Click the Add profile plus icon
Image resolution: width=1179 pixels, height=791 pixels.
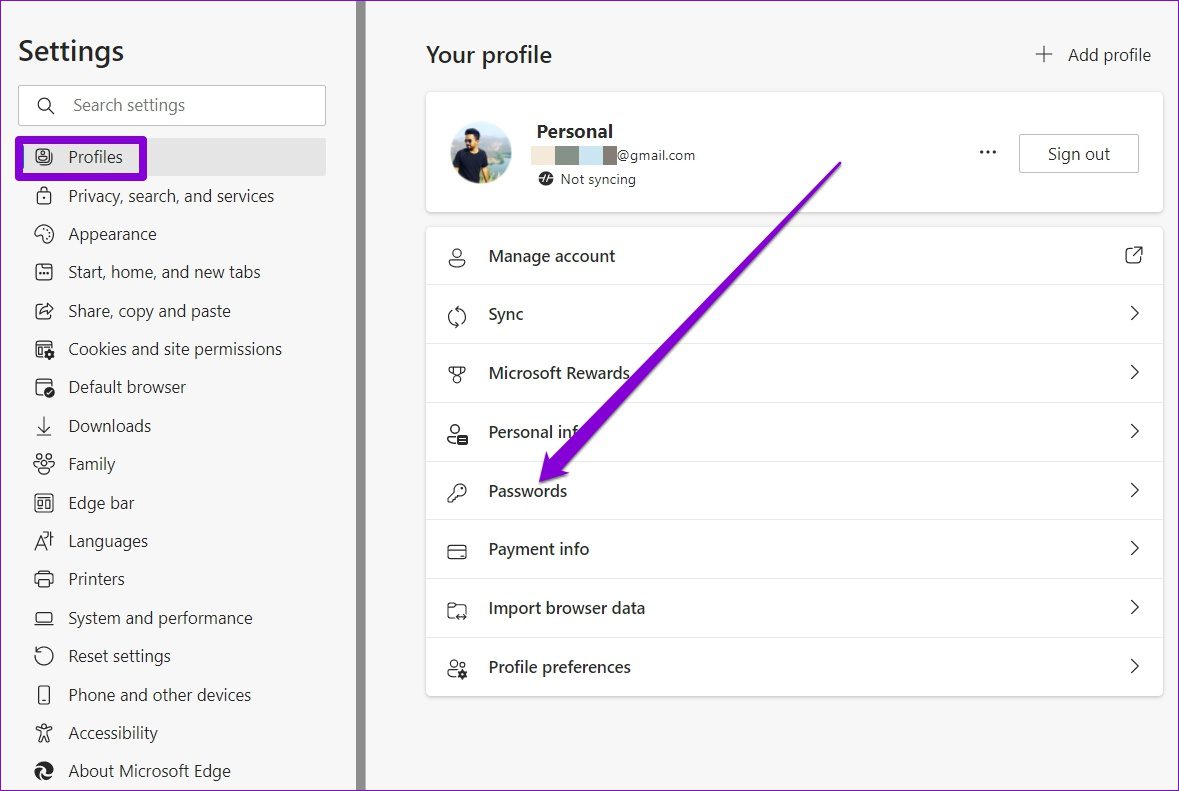tap(1044, 54)
